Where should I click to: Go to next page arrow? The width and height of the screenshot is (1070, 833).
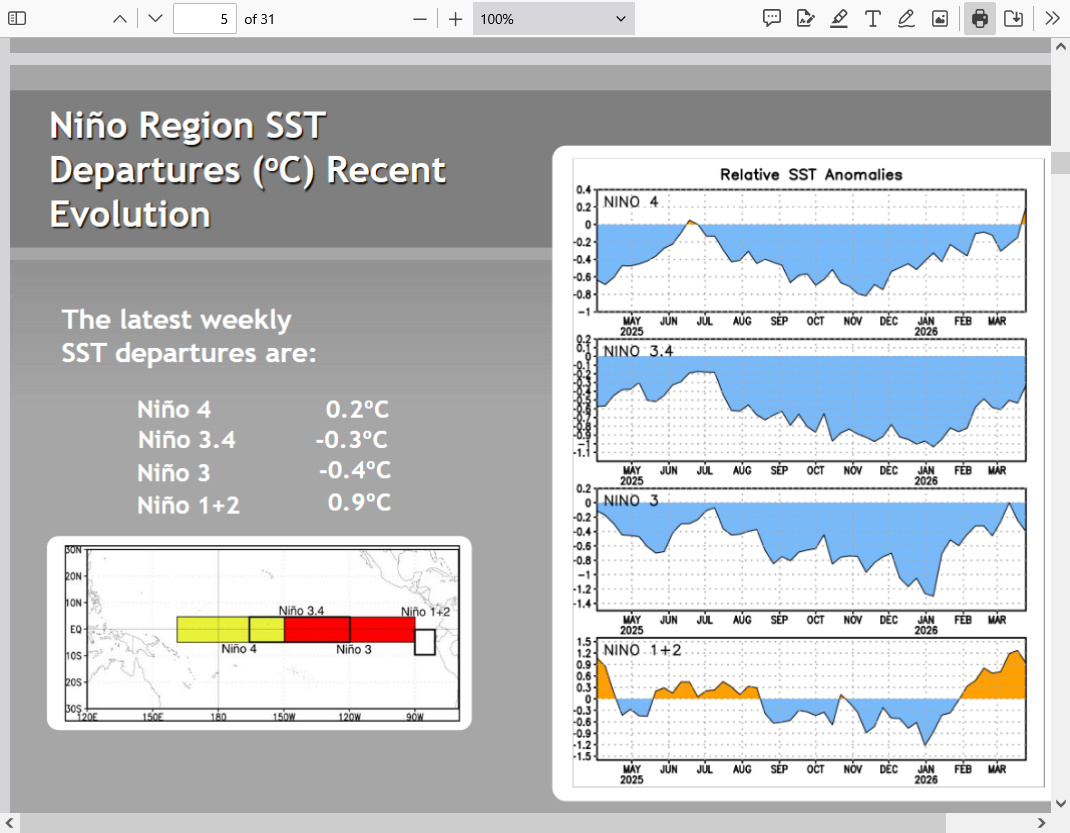pos(154,18)
